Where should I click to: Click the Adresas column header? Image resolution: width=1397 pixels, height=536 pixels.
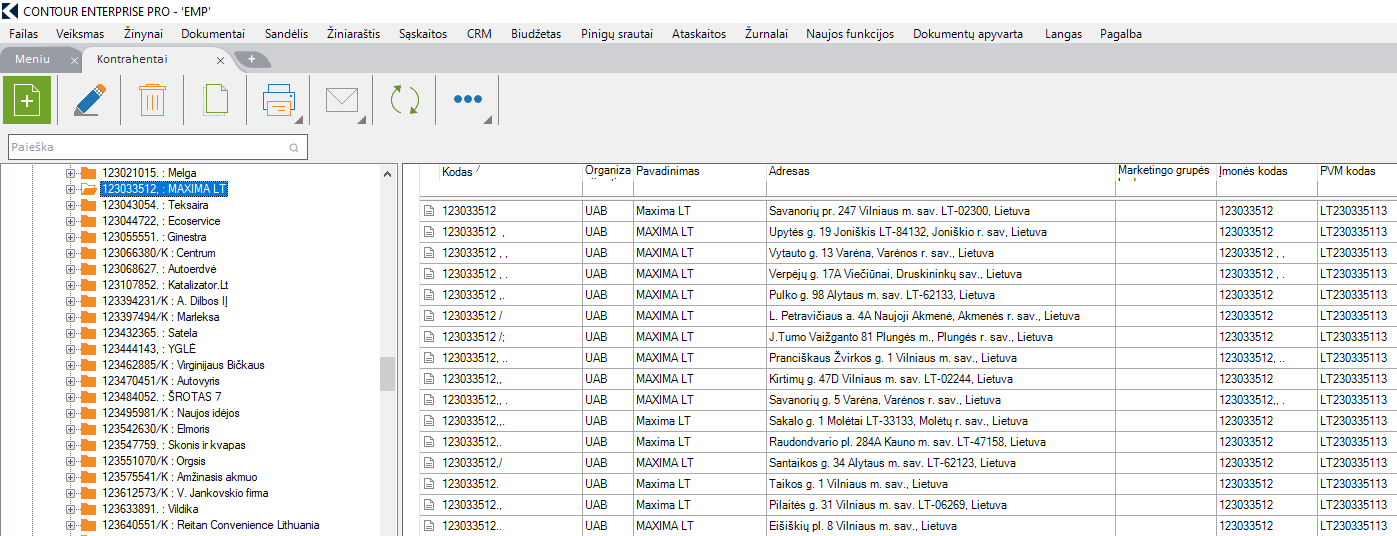pyautogui.click(x=938, y=172)
